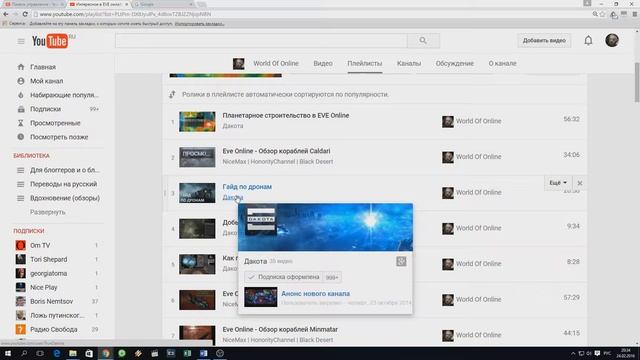
Task: Expand the library with Развернуть
Action: [x=47, y=212]
